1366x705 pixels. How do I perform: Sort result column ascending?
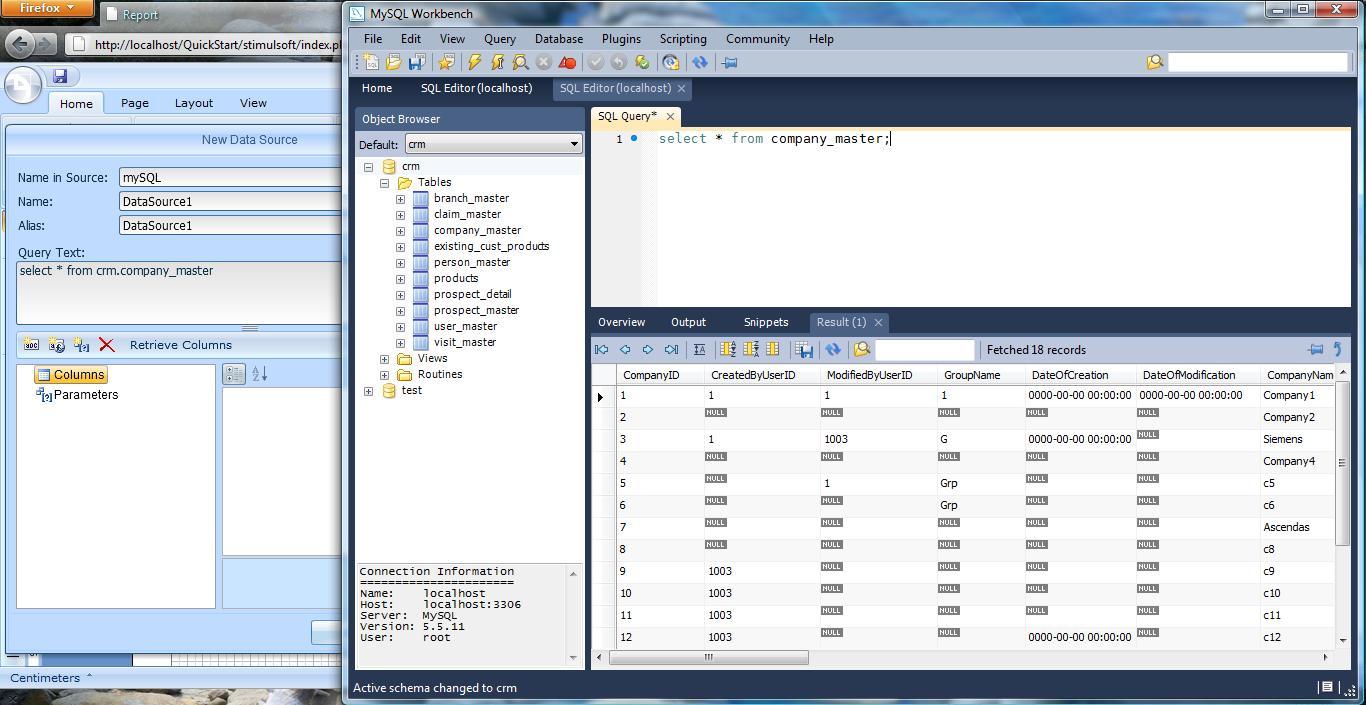728,350
